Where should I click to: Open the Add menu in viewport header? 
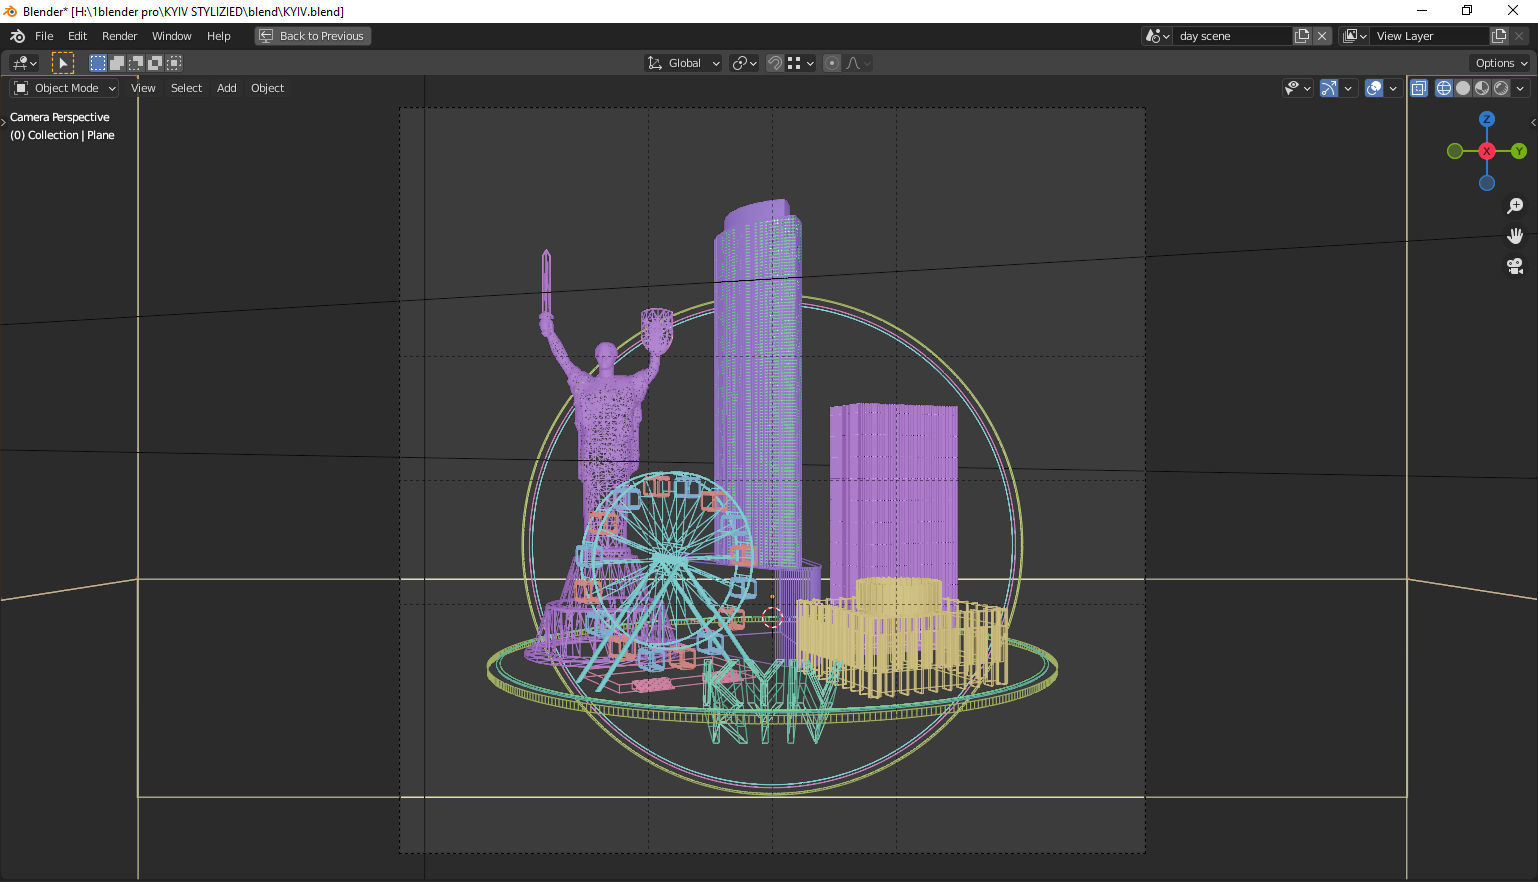[x=227, y=88]
